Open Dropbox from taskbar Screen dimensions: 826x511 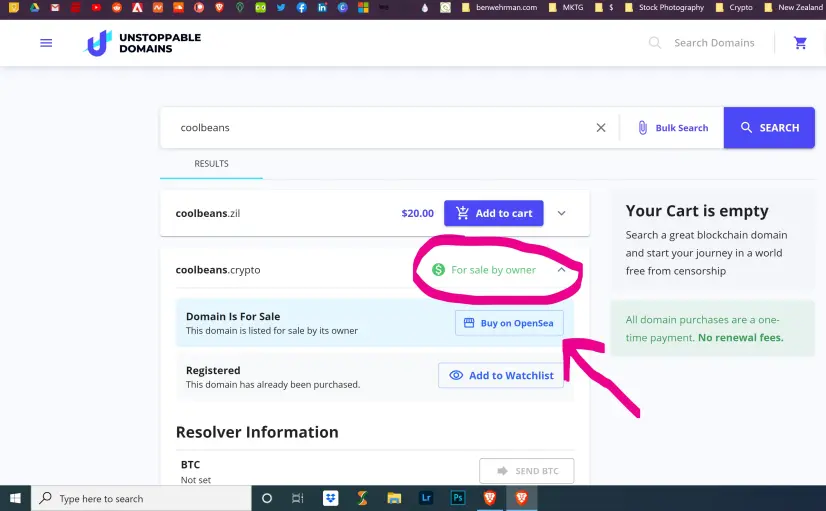[330, 498]
